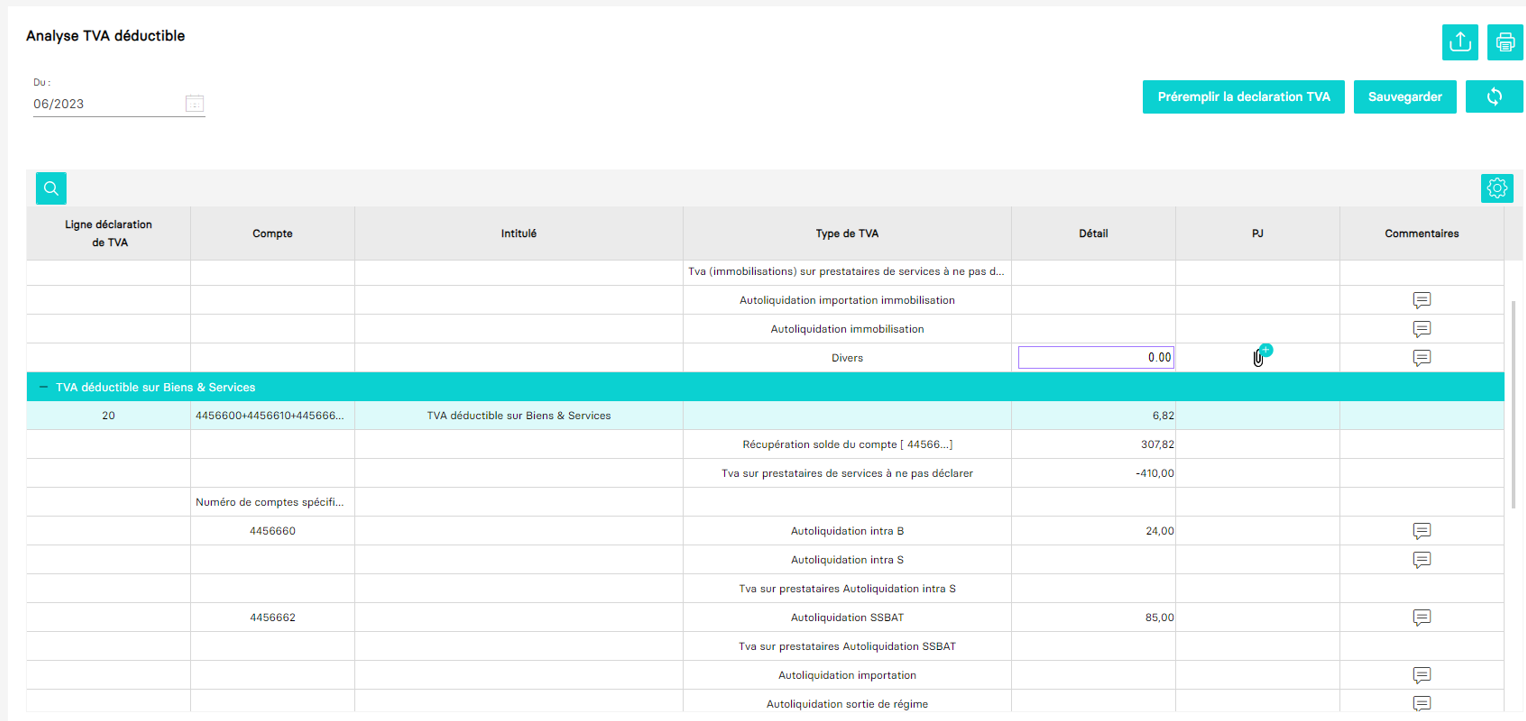Click the Type de TVA column header

(x=848, y=233)
